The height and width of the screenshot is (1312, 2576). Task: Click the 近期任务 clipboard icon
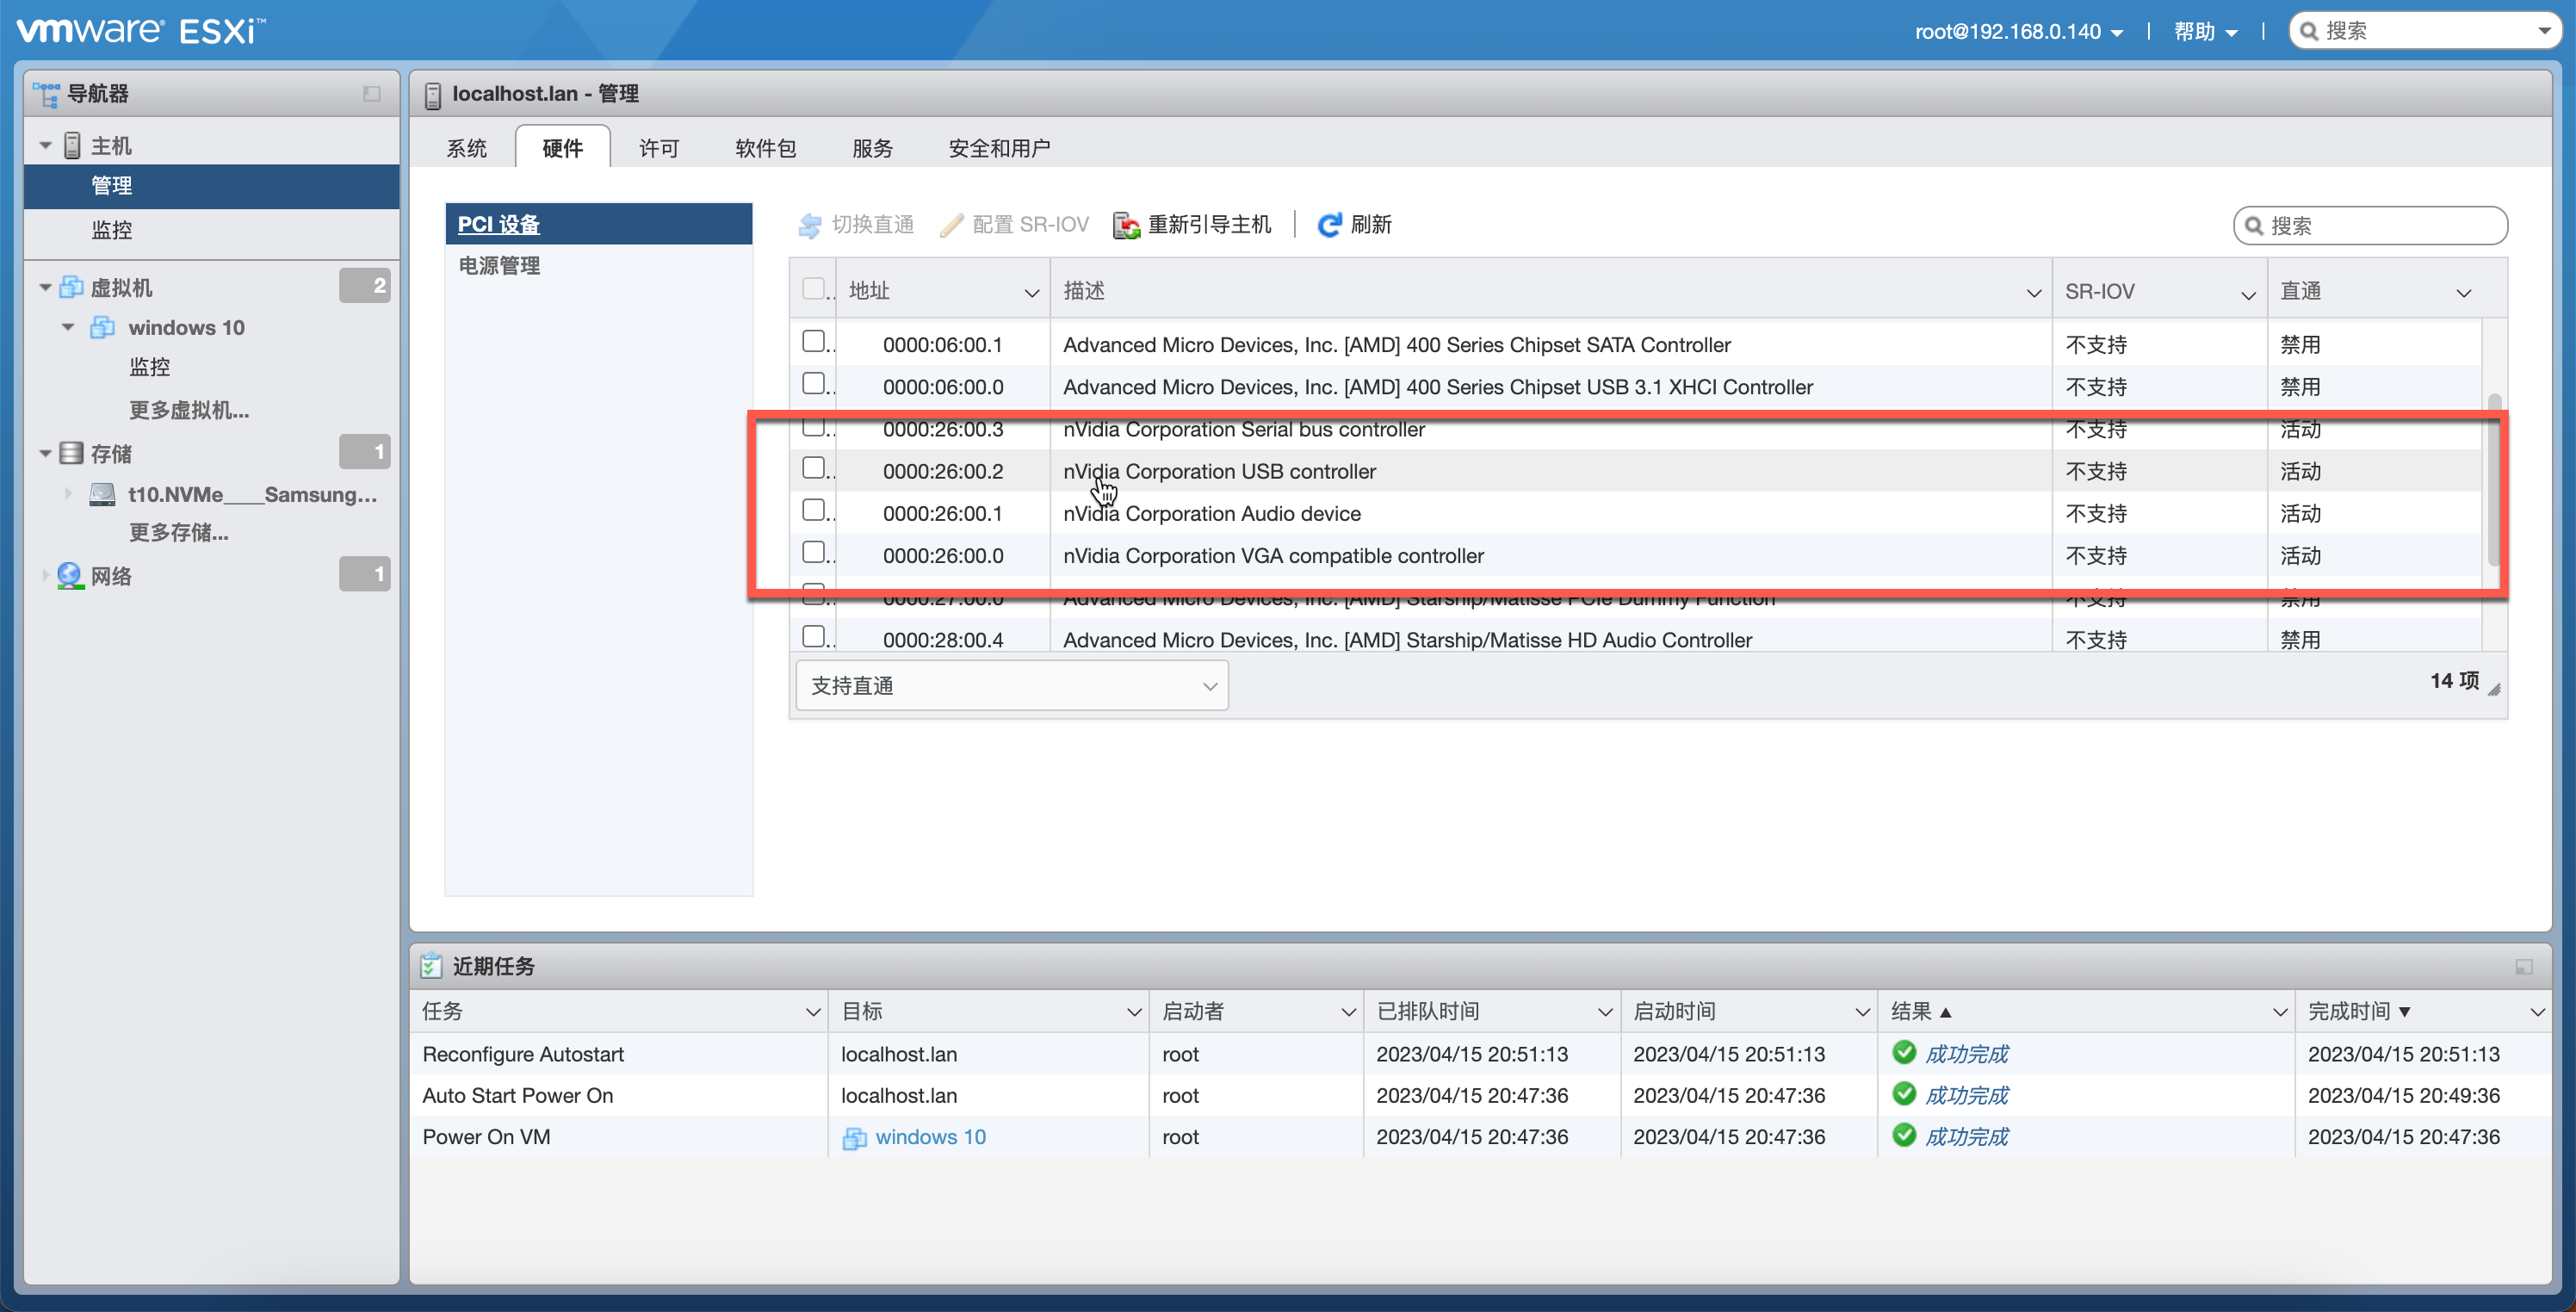pos(431,965)
